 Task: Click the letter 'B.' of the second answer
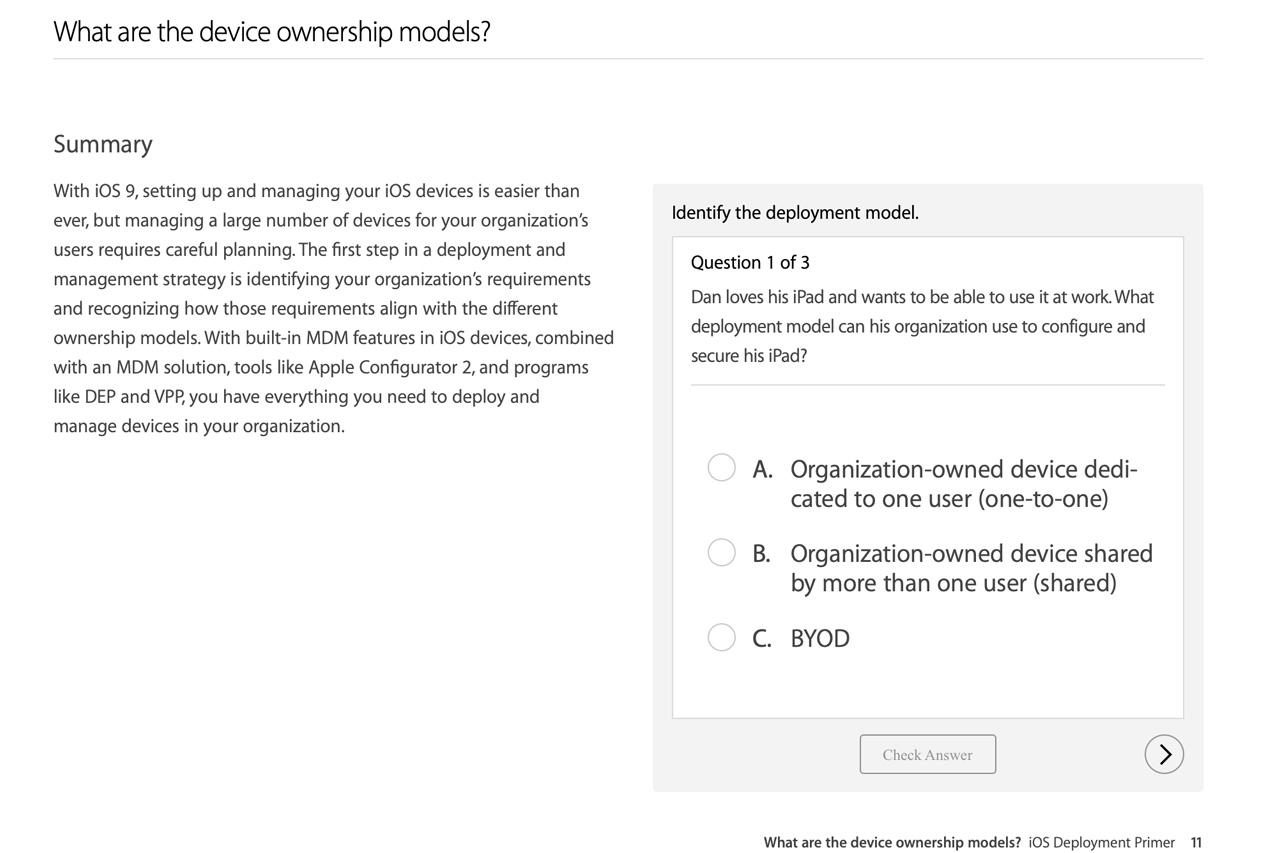click(762, 554)
